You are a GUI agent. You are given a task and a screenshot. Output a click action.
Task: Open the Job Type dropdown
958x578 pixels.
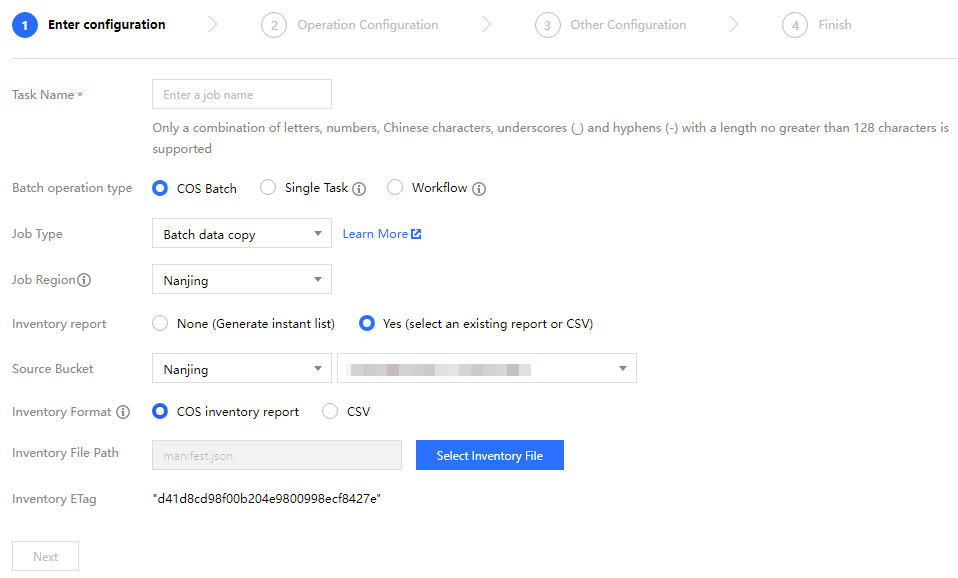tap(241, 234)
